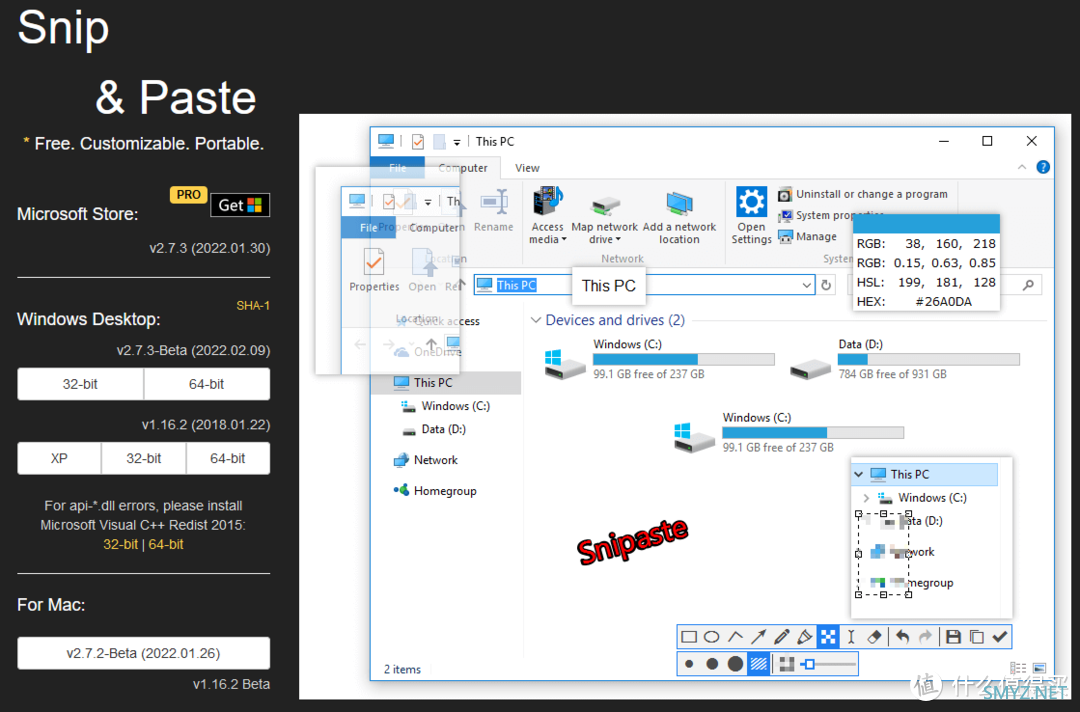Click the Manage ribbon command
Screen dimensions: 1080x712
tap(807, 236)
